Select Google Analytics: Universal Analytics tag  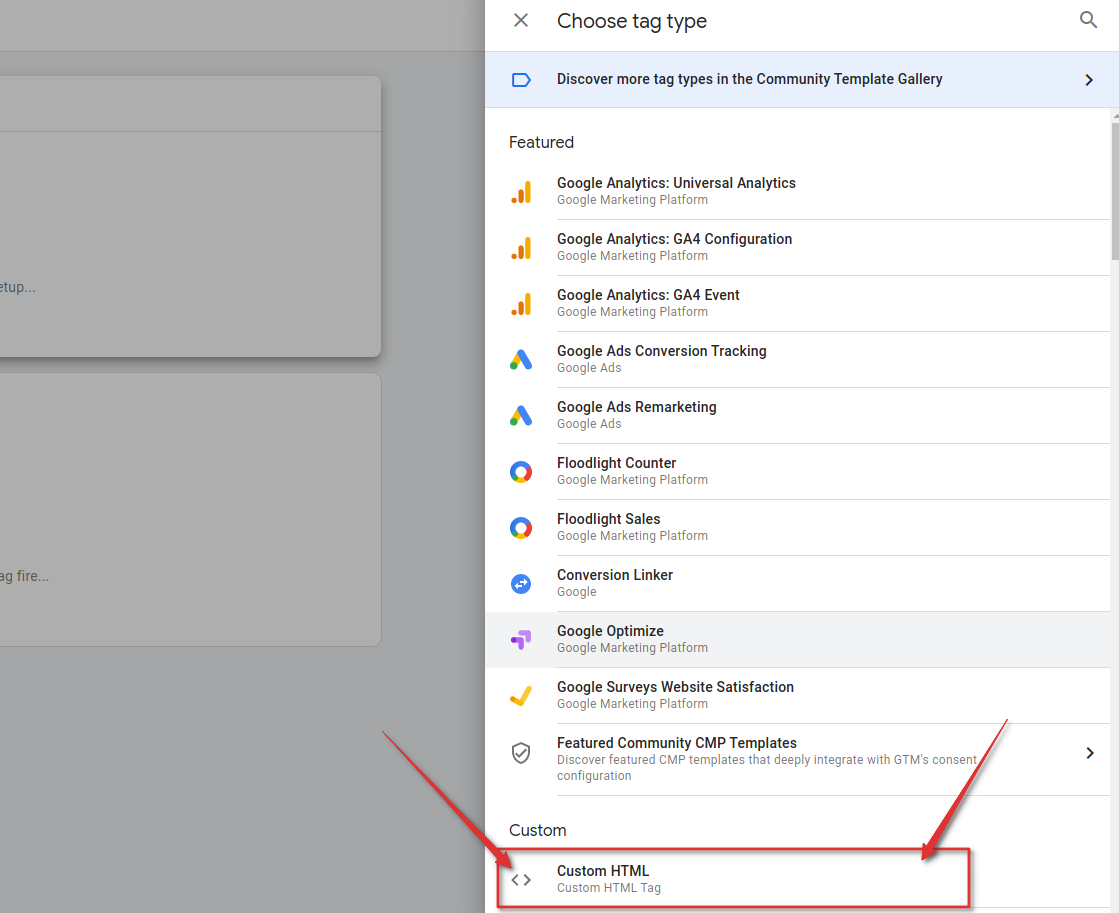[x=797, y=191]
